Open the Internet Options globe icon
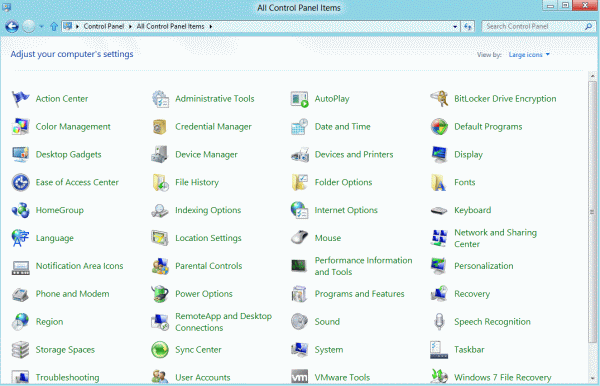 tap(299, 210)
